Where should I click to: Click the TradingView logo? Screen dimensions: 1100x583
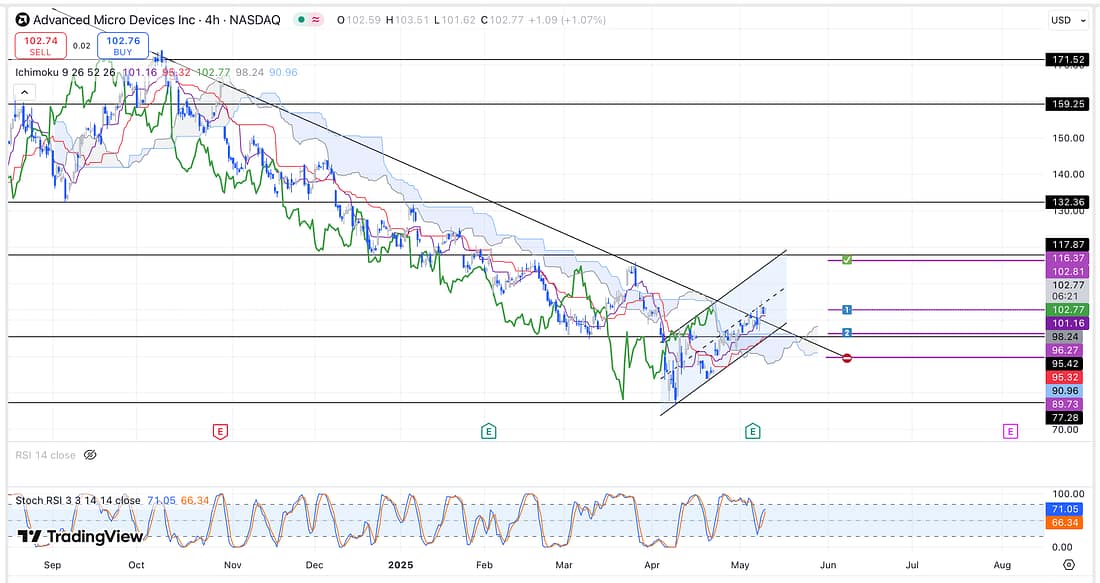pos(80,536)
